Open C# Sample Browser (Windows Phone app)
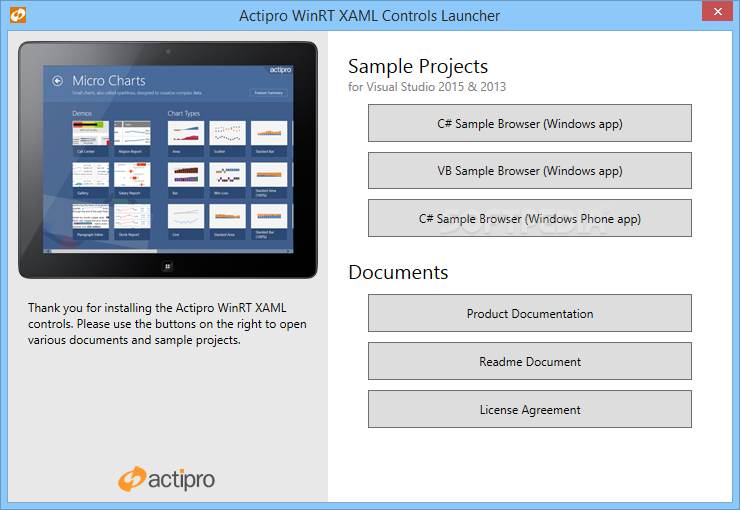The height and width of the screenshot is (510, 740). (x=530, y=218)
